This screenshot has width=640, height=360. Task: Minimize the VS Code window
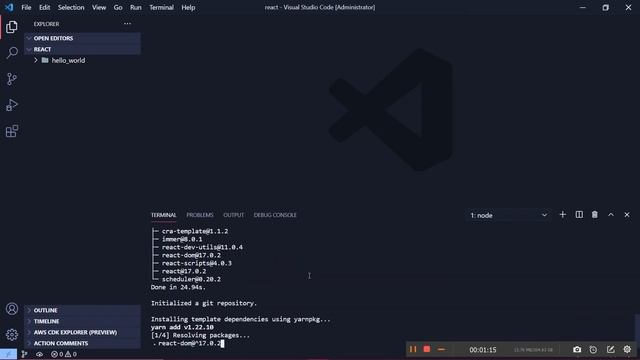[x=582, y=7]
